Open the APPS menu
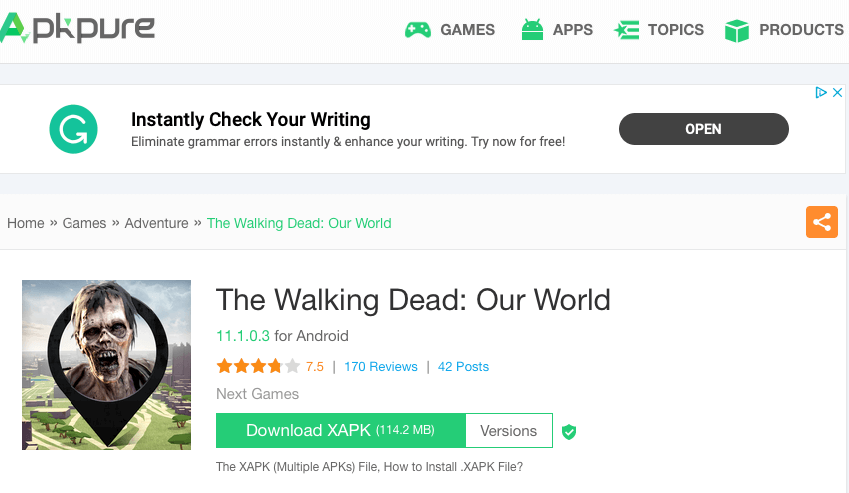Viewport: 849px width, 493px height. tap(572, 30)
